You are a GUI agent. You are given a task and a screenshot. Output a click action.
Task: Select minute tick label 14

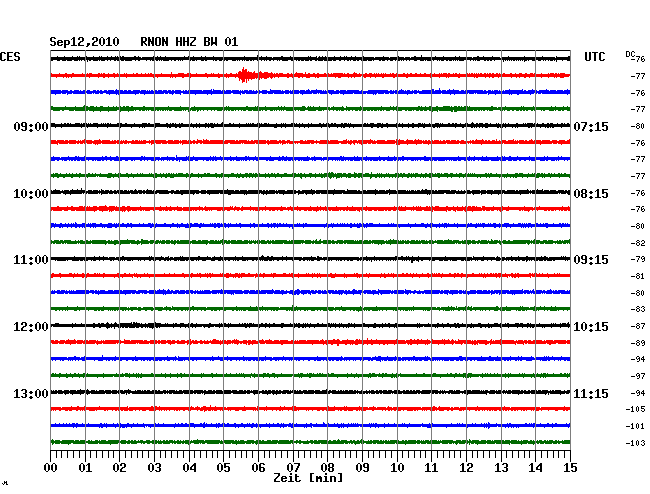pos(536,468)
